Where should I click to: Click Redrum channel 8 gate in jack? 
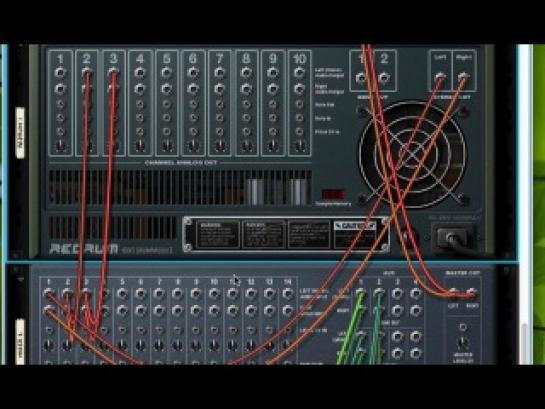click(x=246, y=118)
